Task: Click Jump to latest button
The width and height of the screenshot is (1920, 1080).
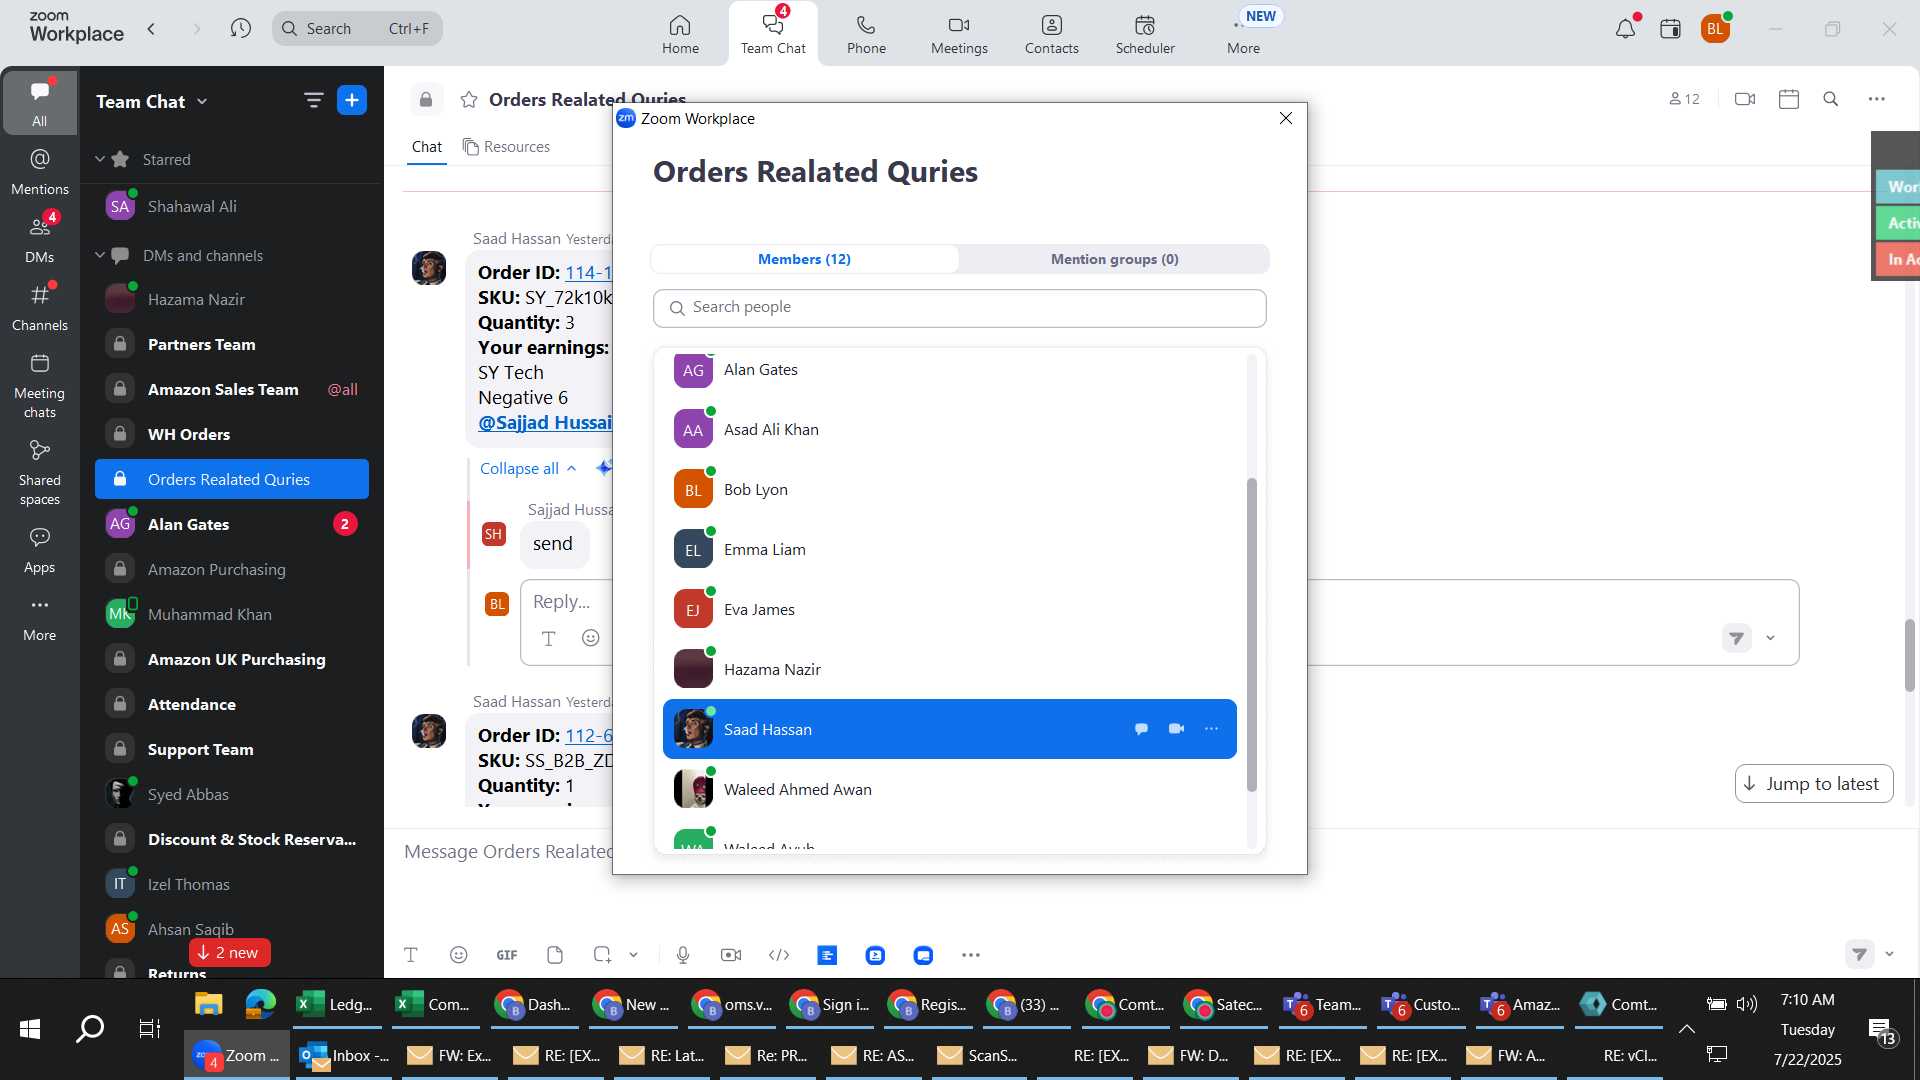Action: click(x=1814, y=784)
